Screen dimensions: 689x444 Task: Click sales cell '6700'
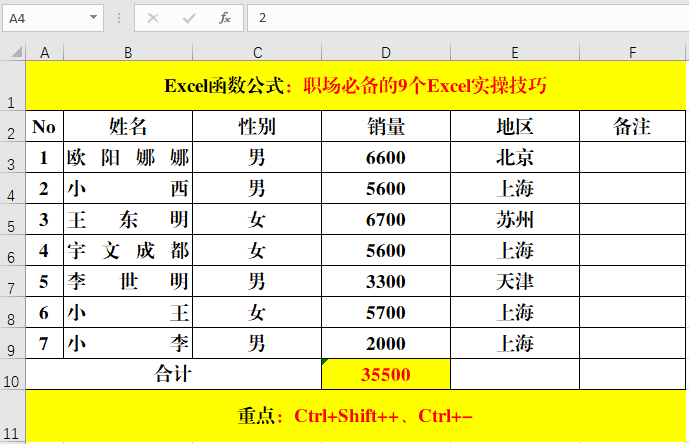tap(386, 219)
